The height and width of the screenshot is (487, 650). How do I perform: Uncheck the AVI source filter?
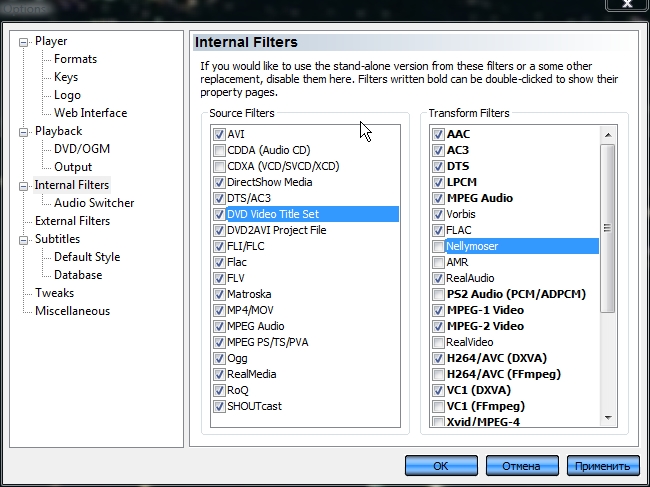[219, 135]
